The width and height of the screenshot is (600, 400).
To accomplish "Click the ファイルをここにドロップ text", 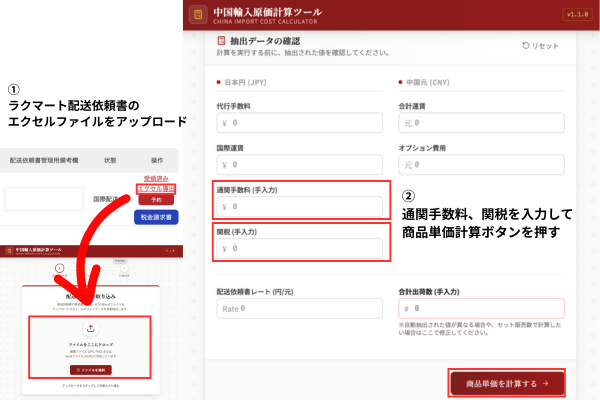I will pos(91,344).
